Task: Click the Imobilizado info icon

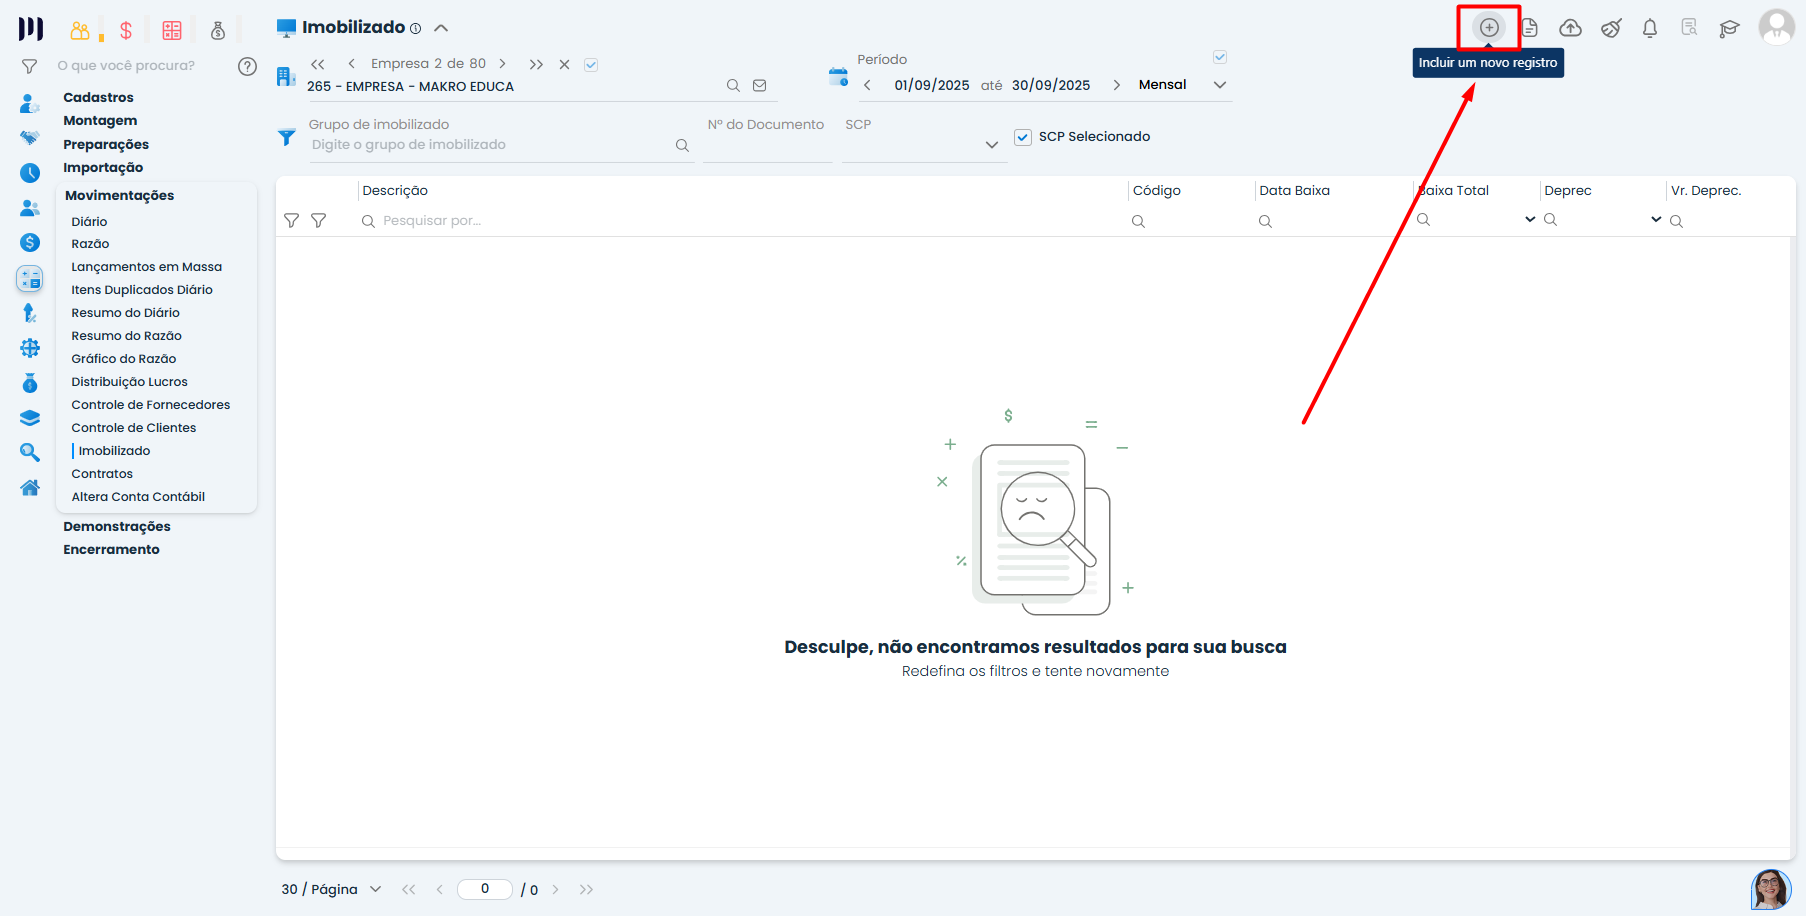Action: [x=416, y=29]
